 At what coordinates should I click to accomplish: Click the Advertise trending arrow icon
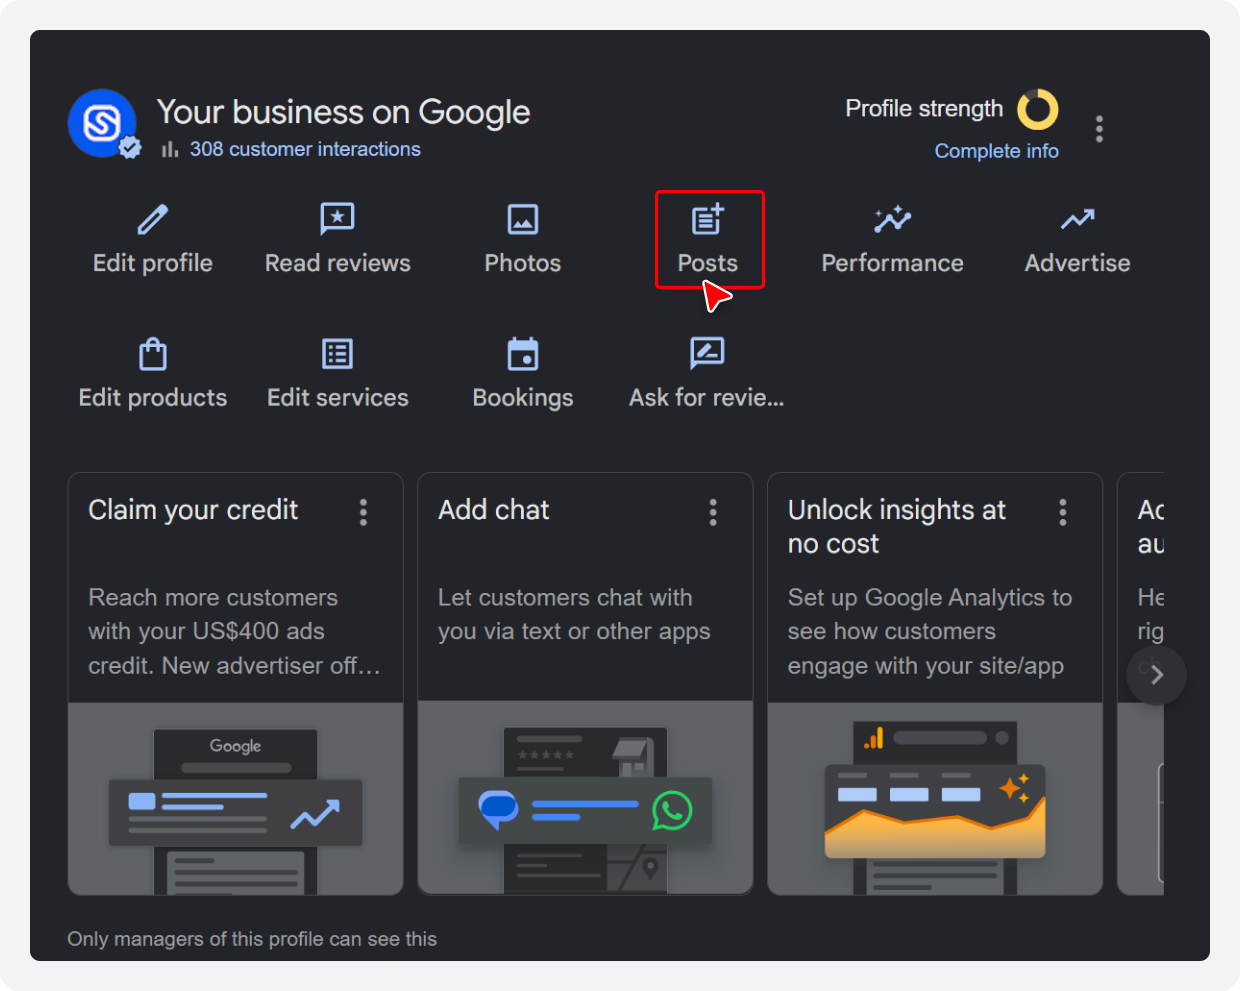(1078, 219)
